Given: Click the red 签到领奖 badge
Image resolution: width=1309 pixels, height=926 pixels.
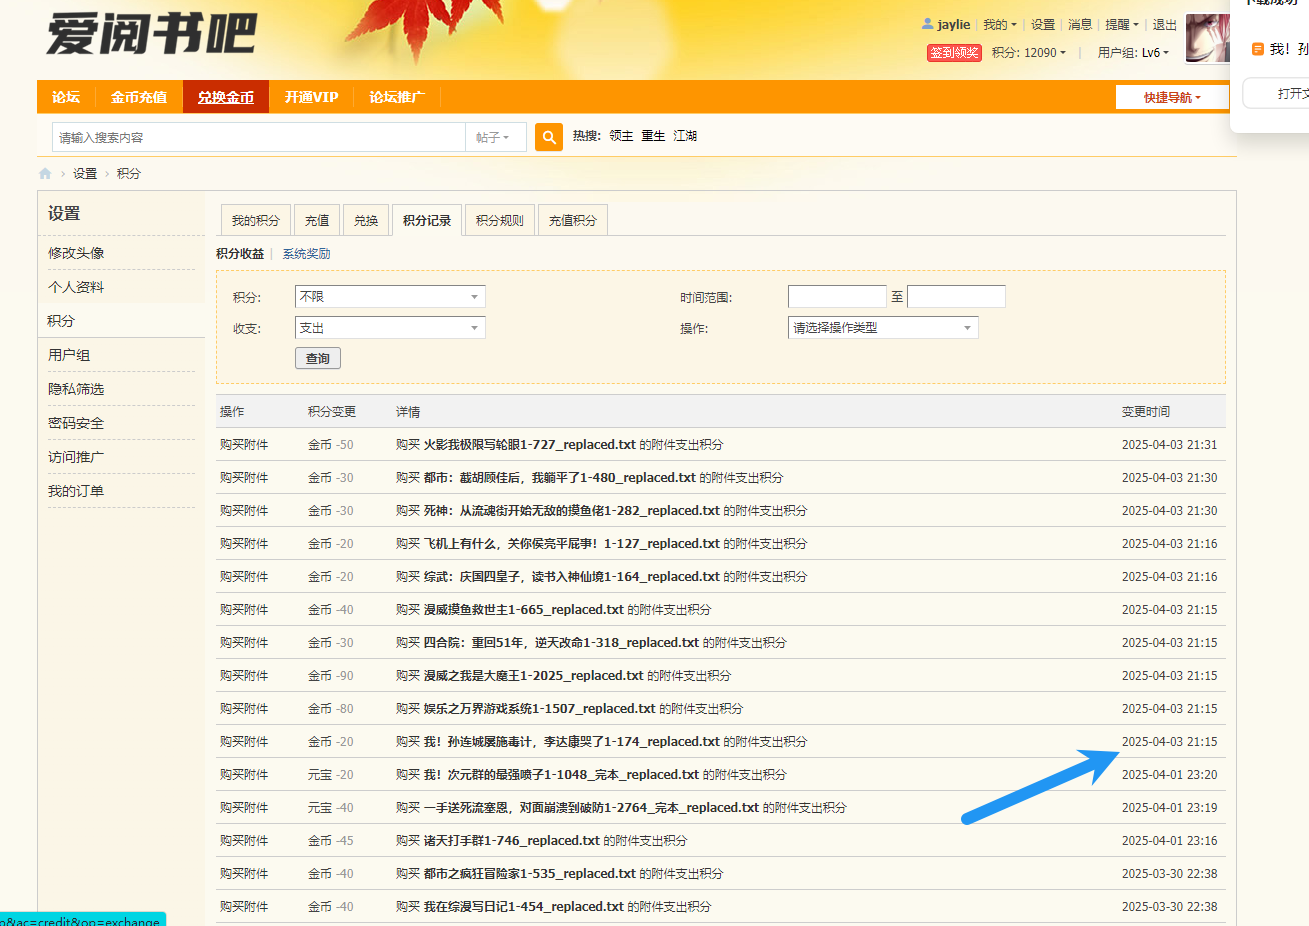Looking at the screenshot, I should click(954, 53).
